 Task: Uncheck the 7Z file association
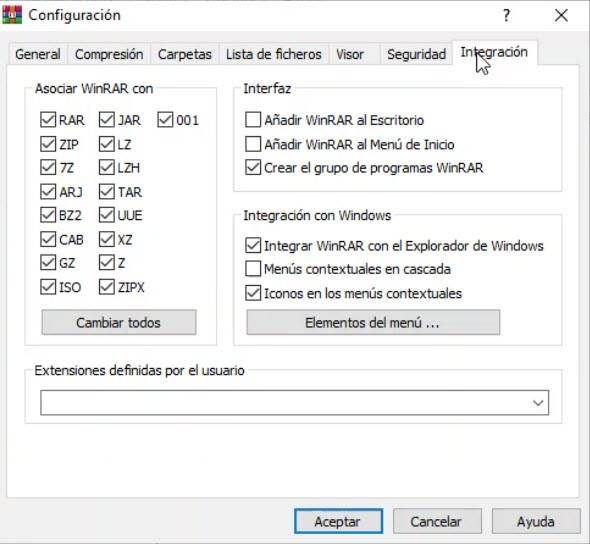coord(48,167)
